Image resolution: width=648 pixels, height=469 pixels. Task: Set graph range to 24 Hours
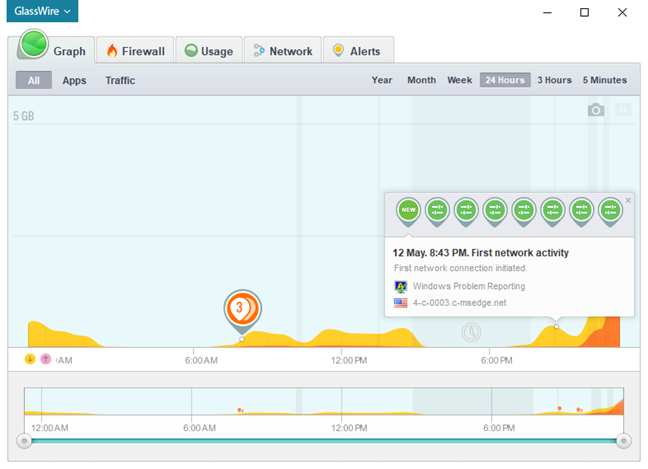[505, 80]
